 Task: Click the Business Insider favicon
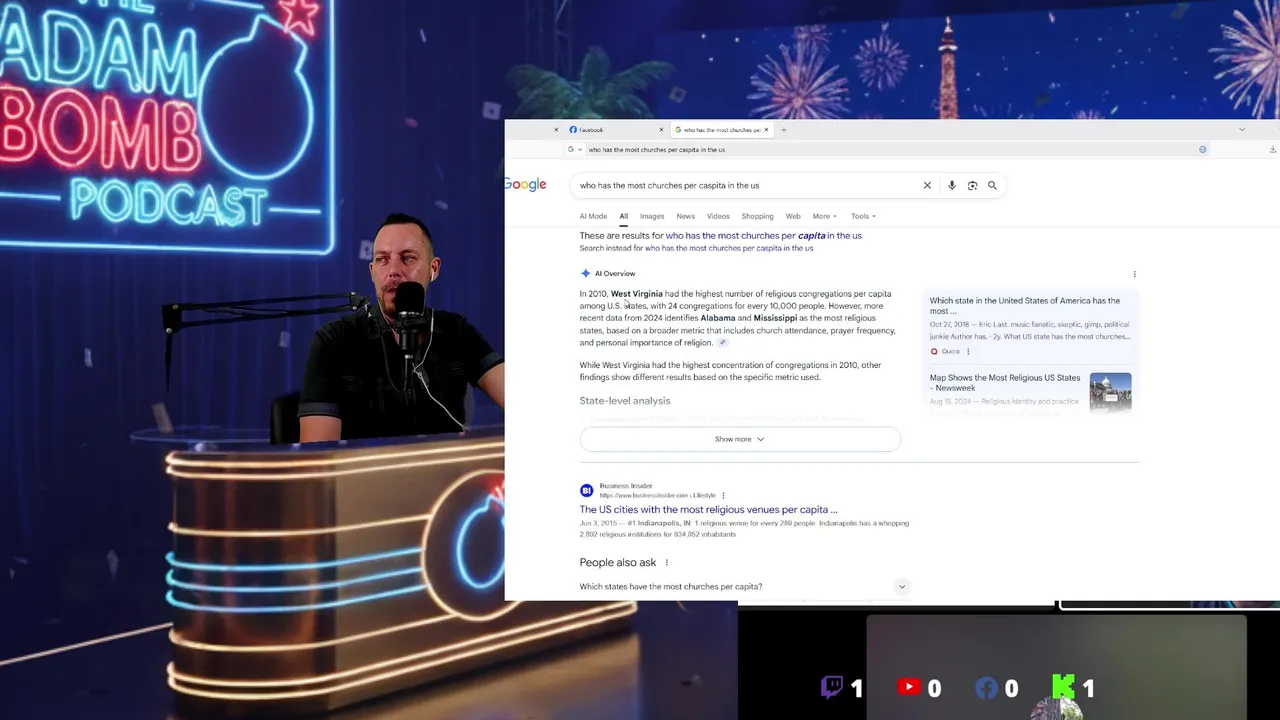[586, 490]
